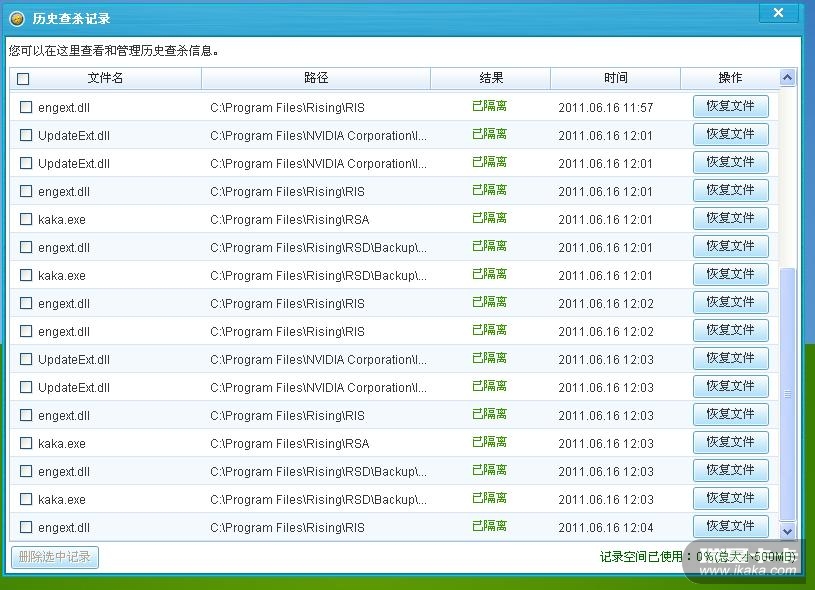815x590 pixels.
Task: Restore file engext.dll from 12:04
Action: pos(730,527)
